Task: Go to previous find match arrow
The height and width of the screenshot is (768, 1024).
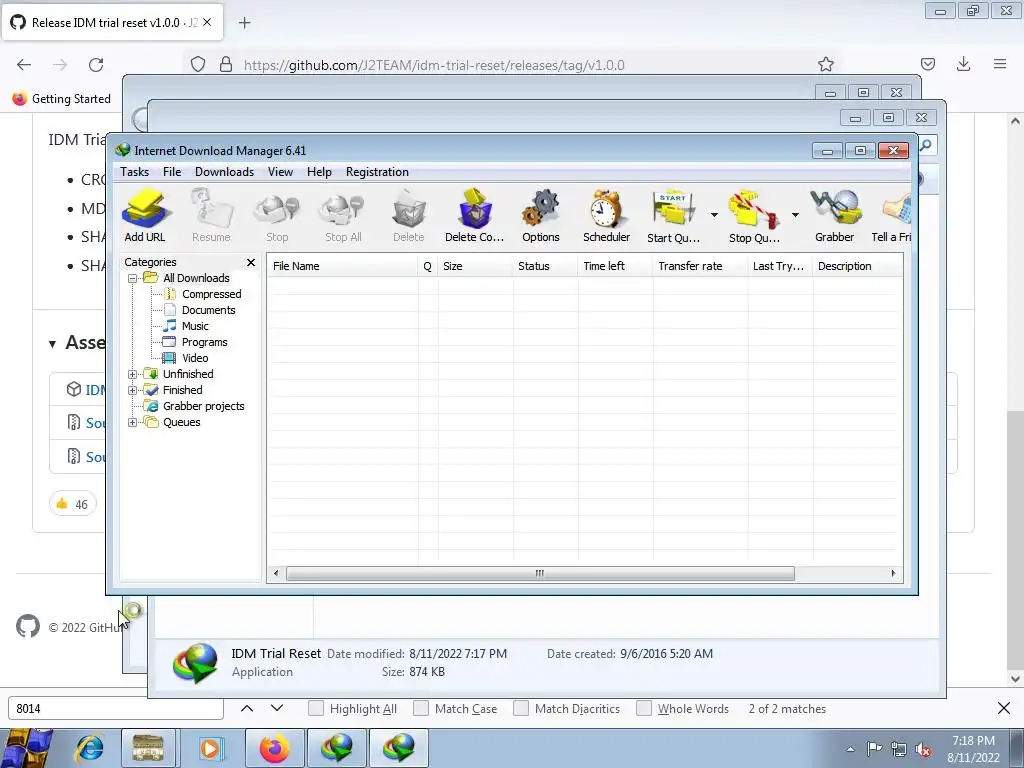Action: (247, 708)
